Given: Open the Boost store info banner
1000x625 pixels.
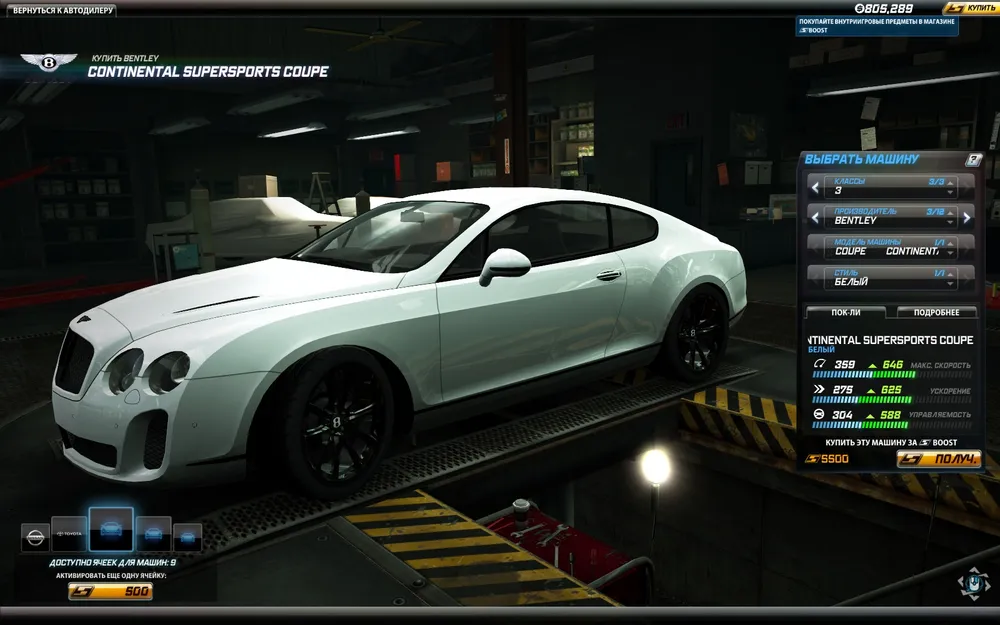Looking at the screenshot, I should (877, 26).
